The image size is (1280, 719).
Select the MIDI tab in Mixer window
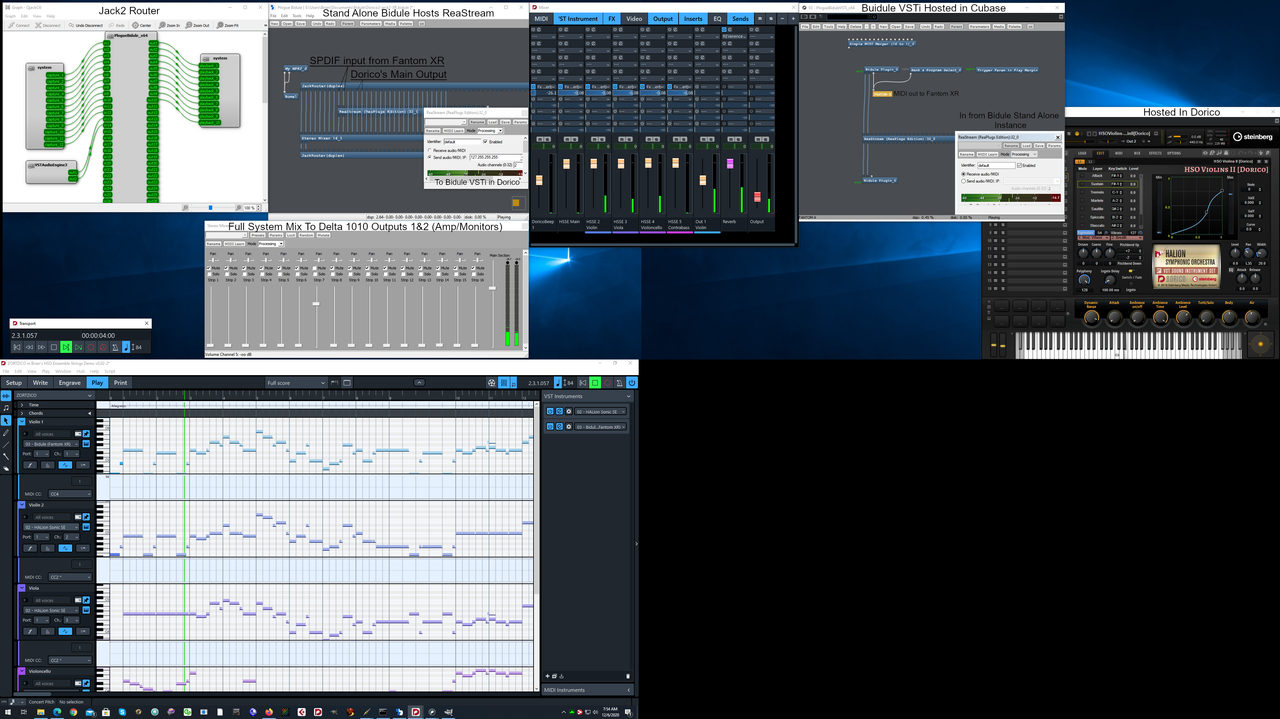tap(541, 19)
